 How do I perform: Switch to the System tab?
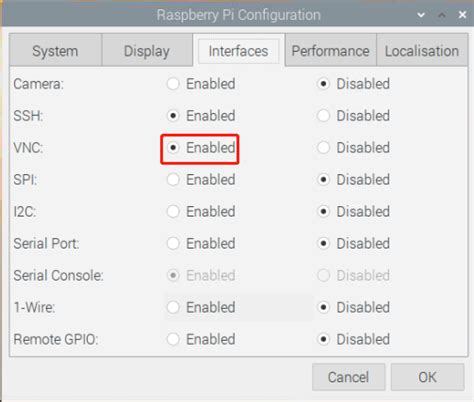(x=55, y=51)
